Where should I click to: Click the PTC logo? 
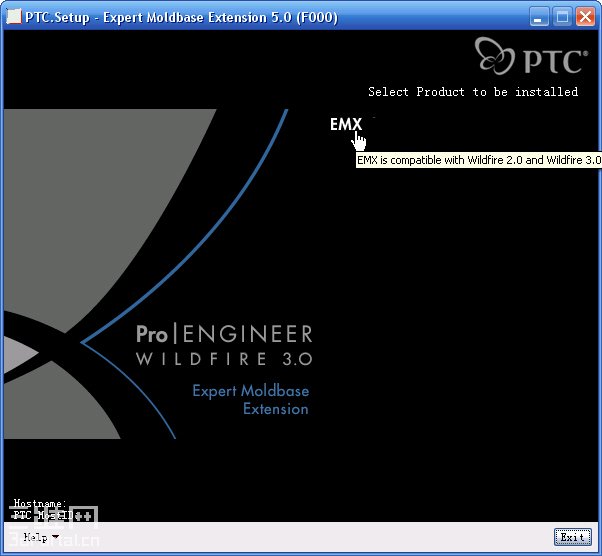[x=531, y=56]
